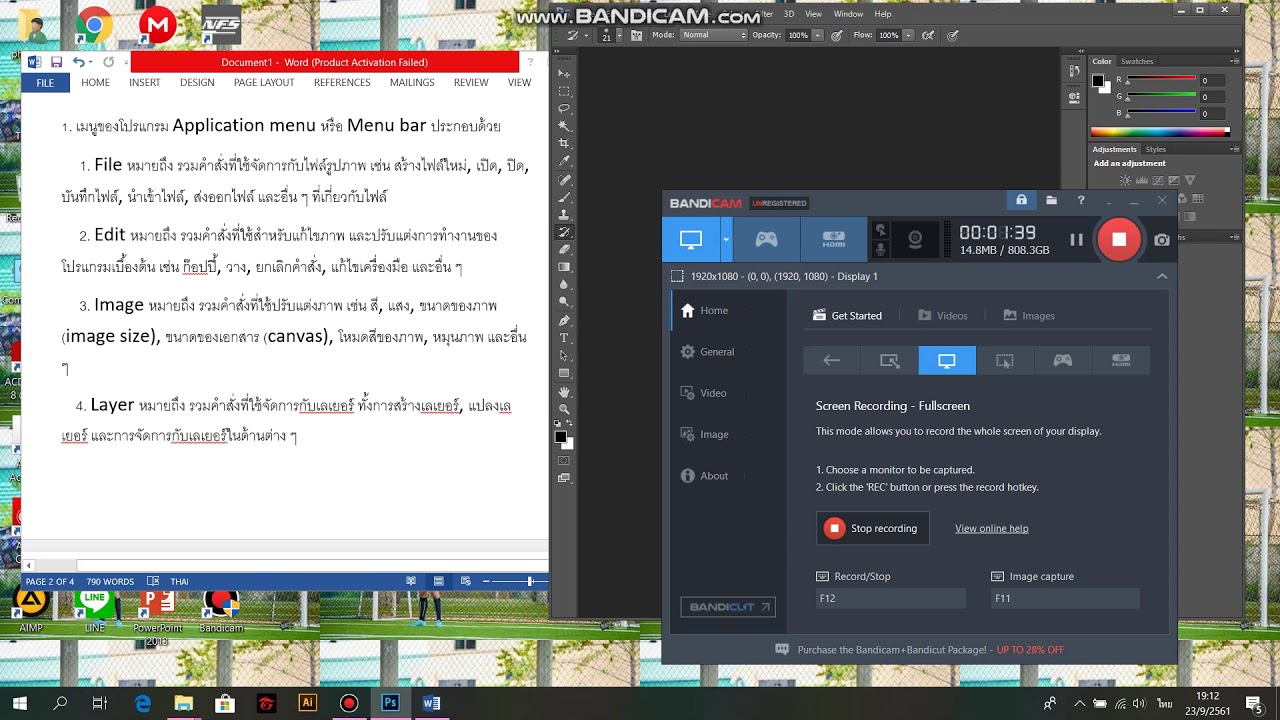
Task: Toggle Quick Mask mode in Photoshop toolbar
Action: click(x=564, y=461)
